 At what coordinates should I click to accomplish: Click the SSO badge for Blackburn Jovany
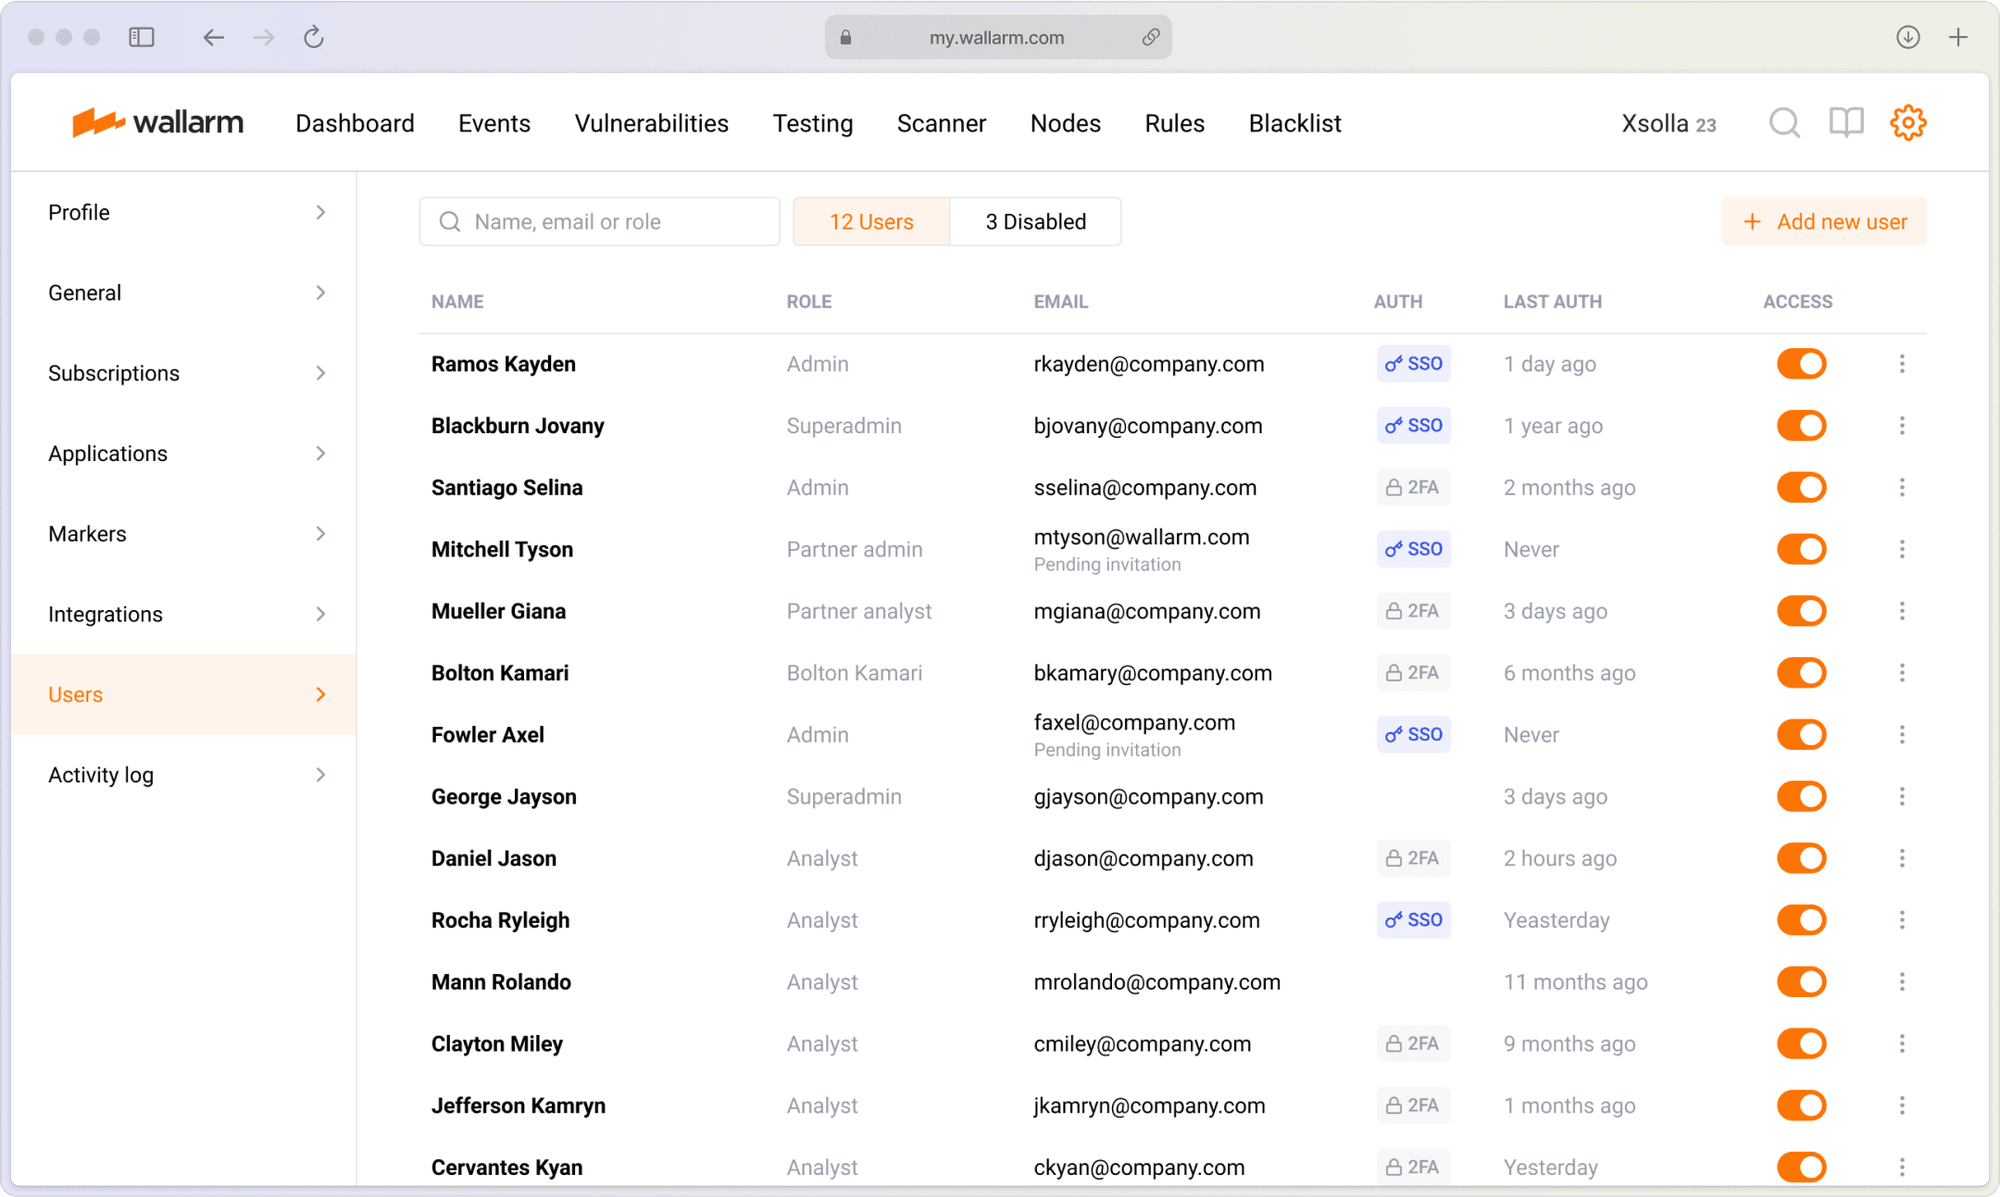click(x=1413, y=426)
